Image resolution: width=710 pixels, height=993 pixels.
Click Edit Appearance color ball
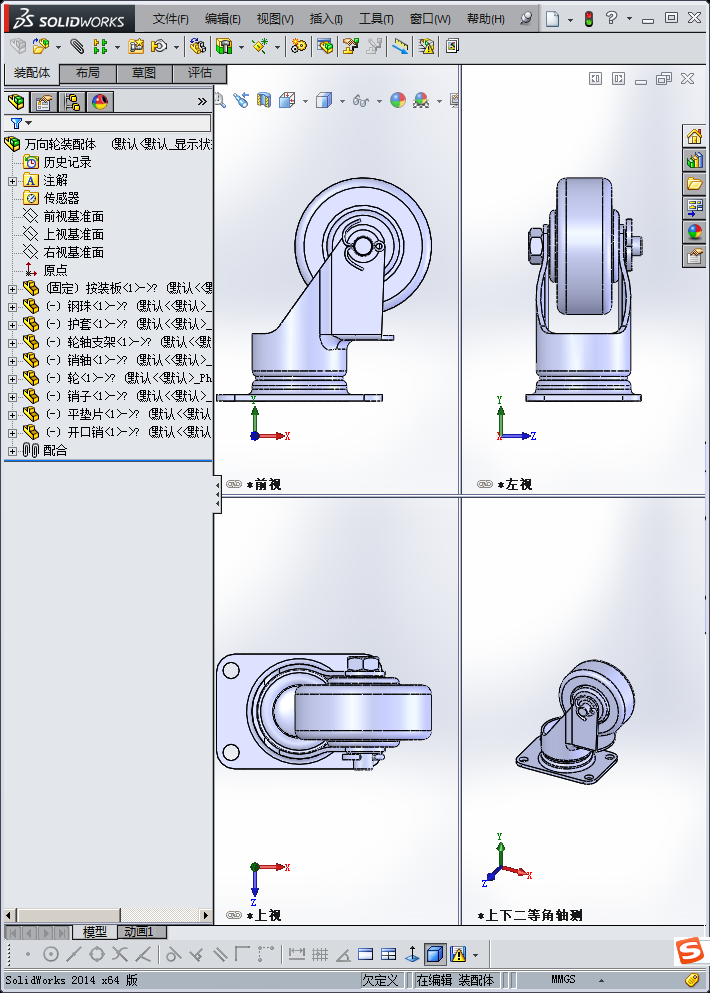pyautogui.click(x=397, y=100)
